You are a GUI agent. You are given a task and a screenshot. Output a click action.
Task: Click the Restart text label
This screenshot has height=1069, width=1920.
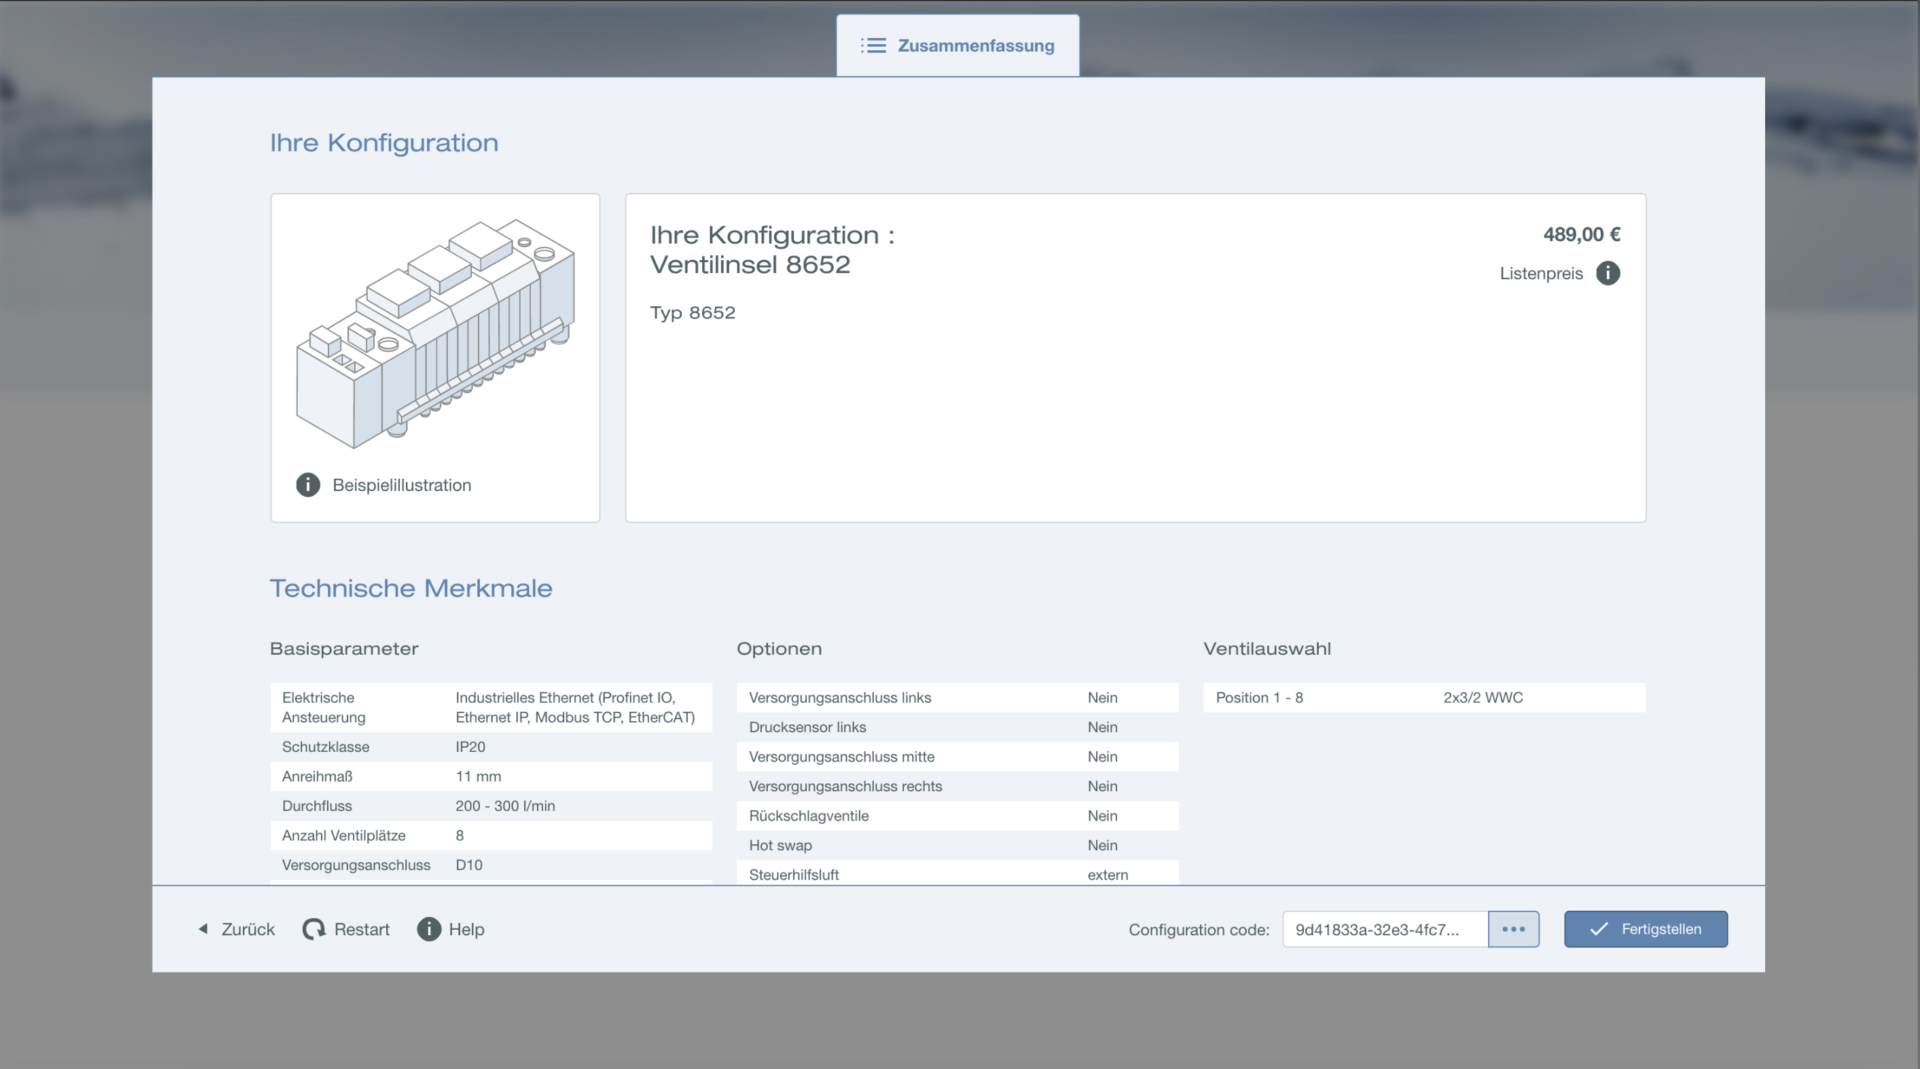[x=361, y=929]
